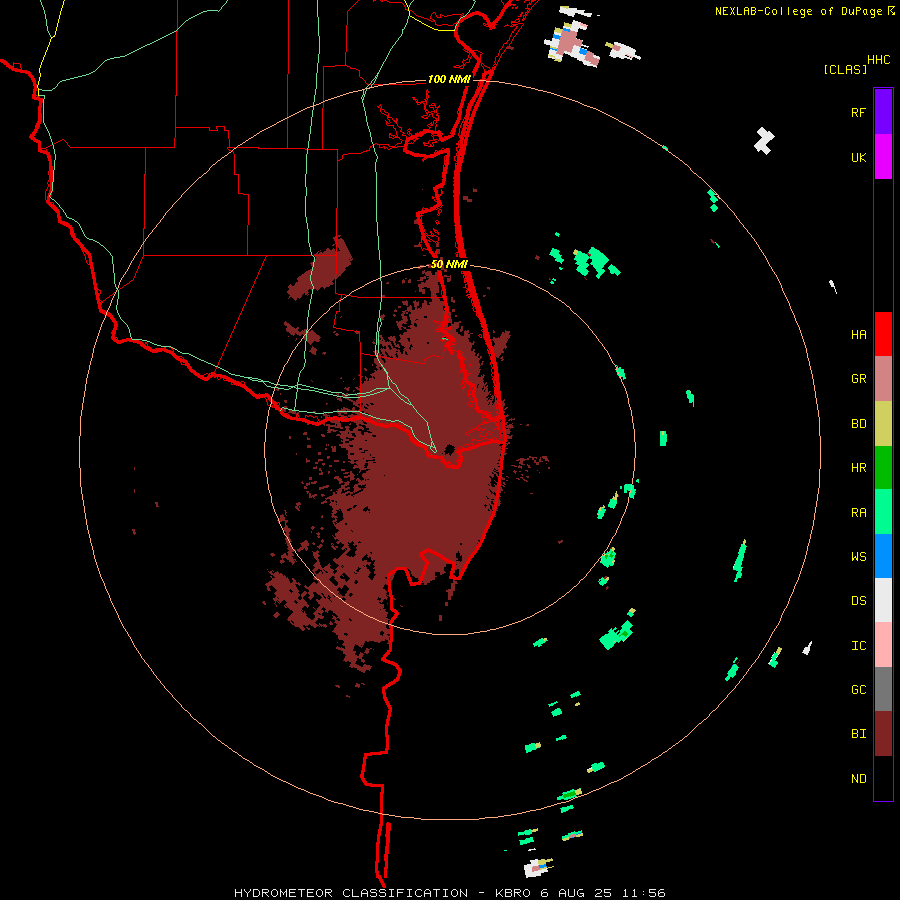Click the [CLAS] units label

coord(845,69)
